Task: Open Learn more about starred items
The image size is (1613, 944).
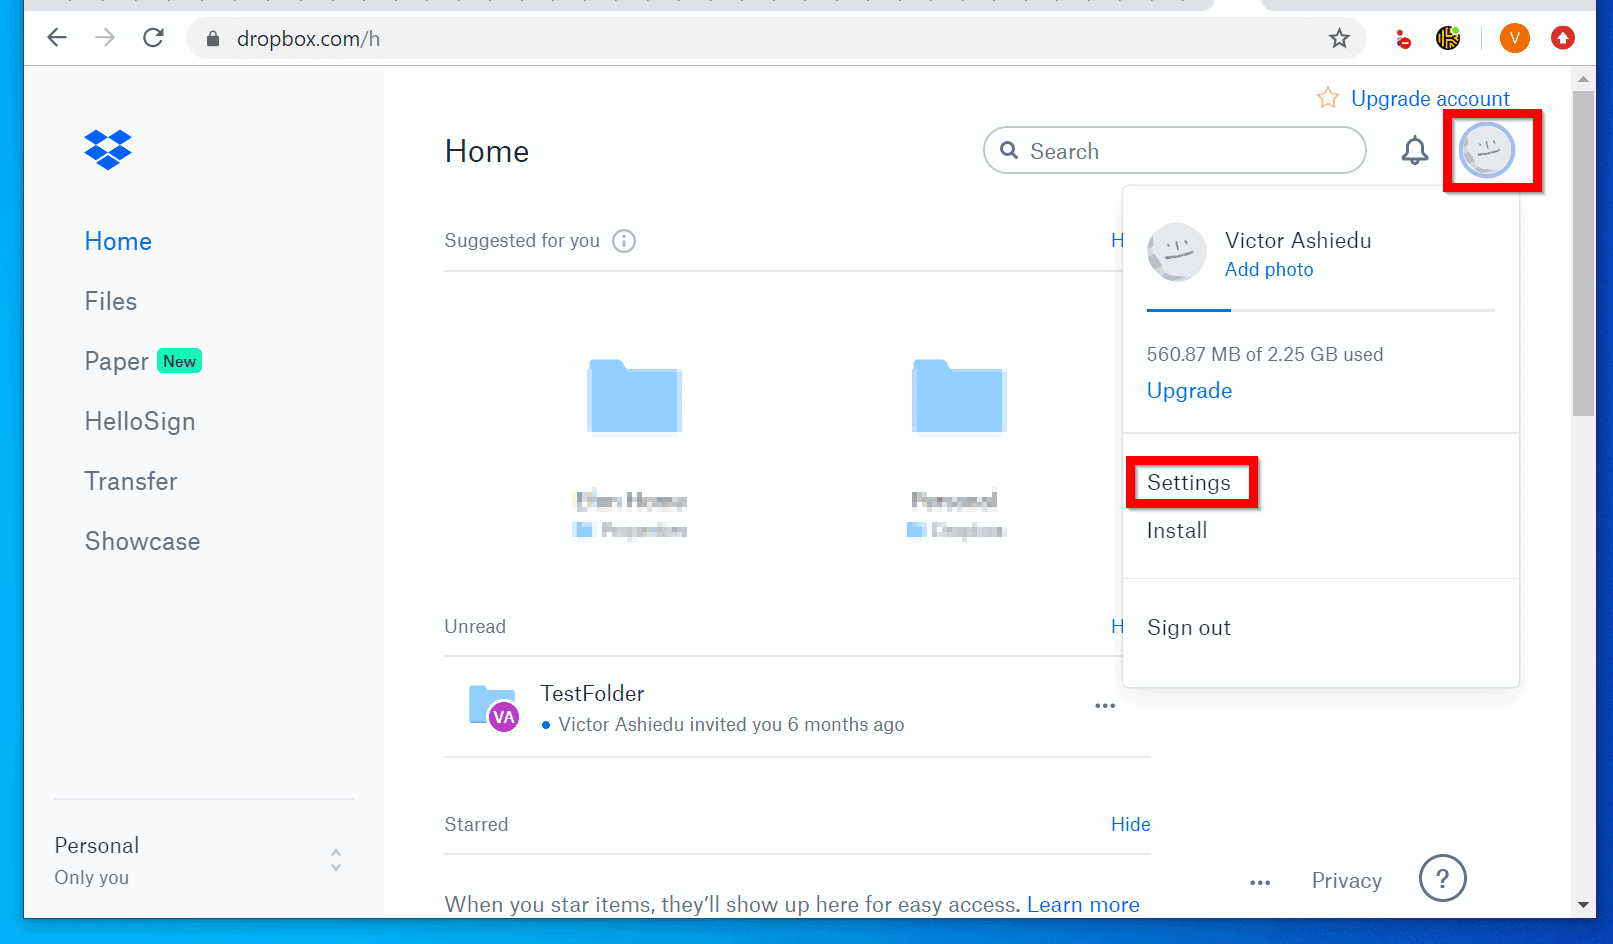Action: point(1083,904)
